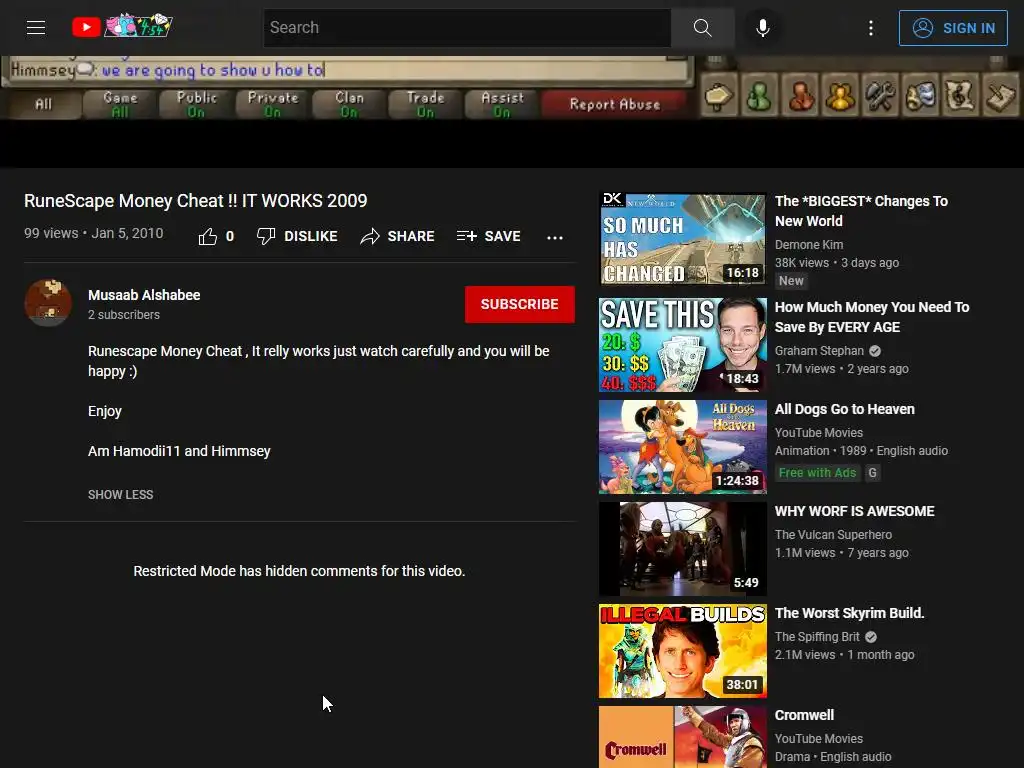Viewport: 1024px width, 768px height.
Task: Open the wrench options icon in game
Action: (x=880, y=96)
